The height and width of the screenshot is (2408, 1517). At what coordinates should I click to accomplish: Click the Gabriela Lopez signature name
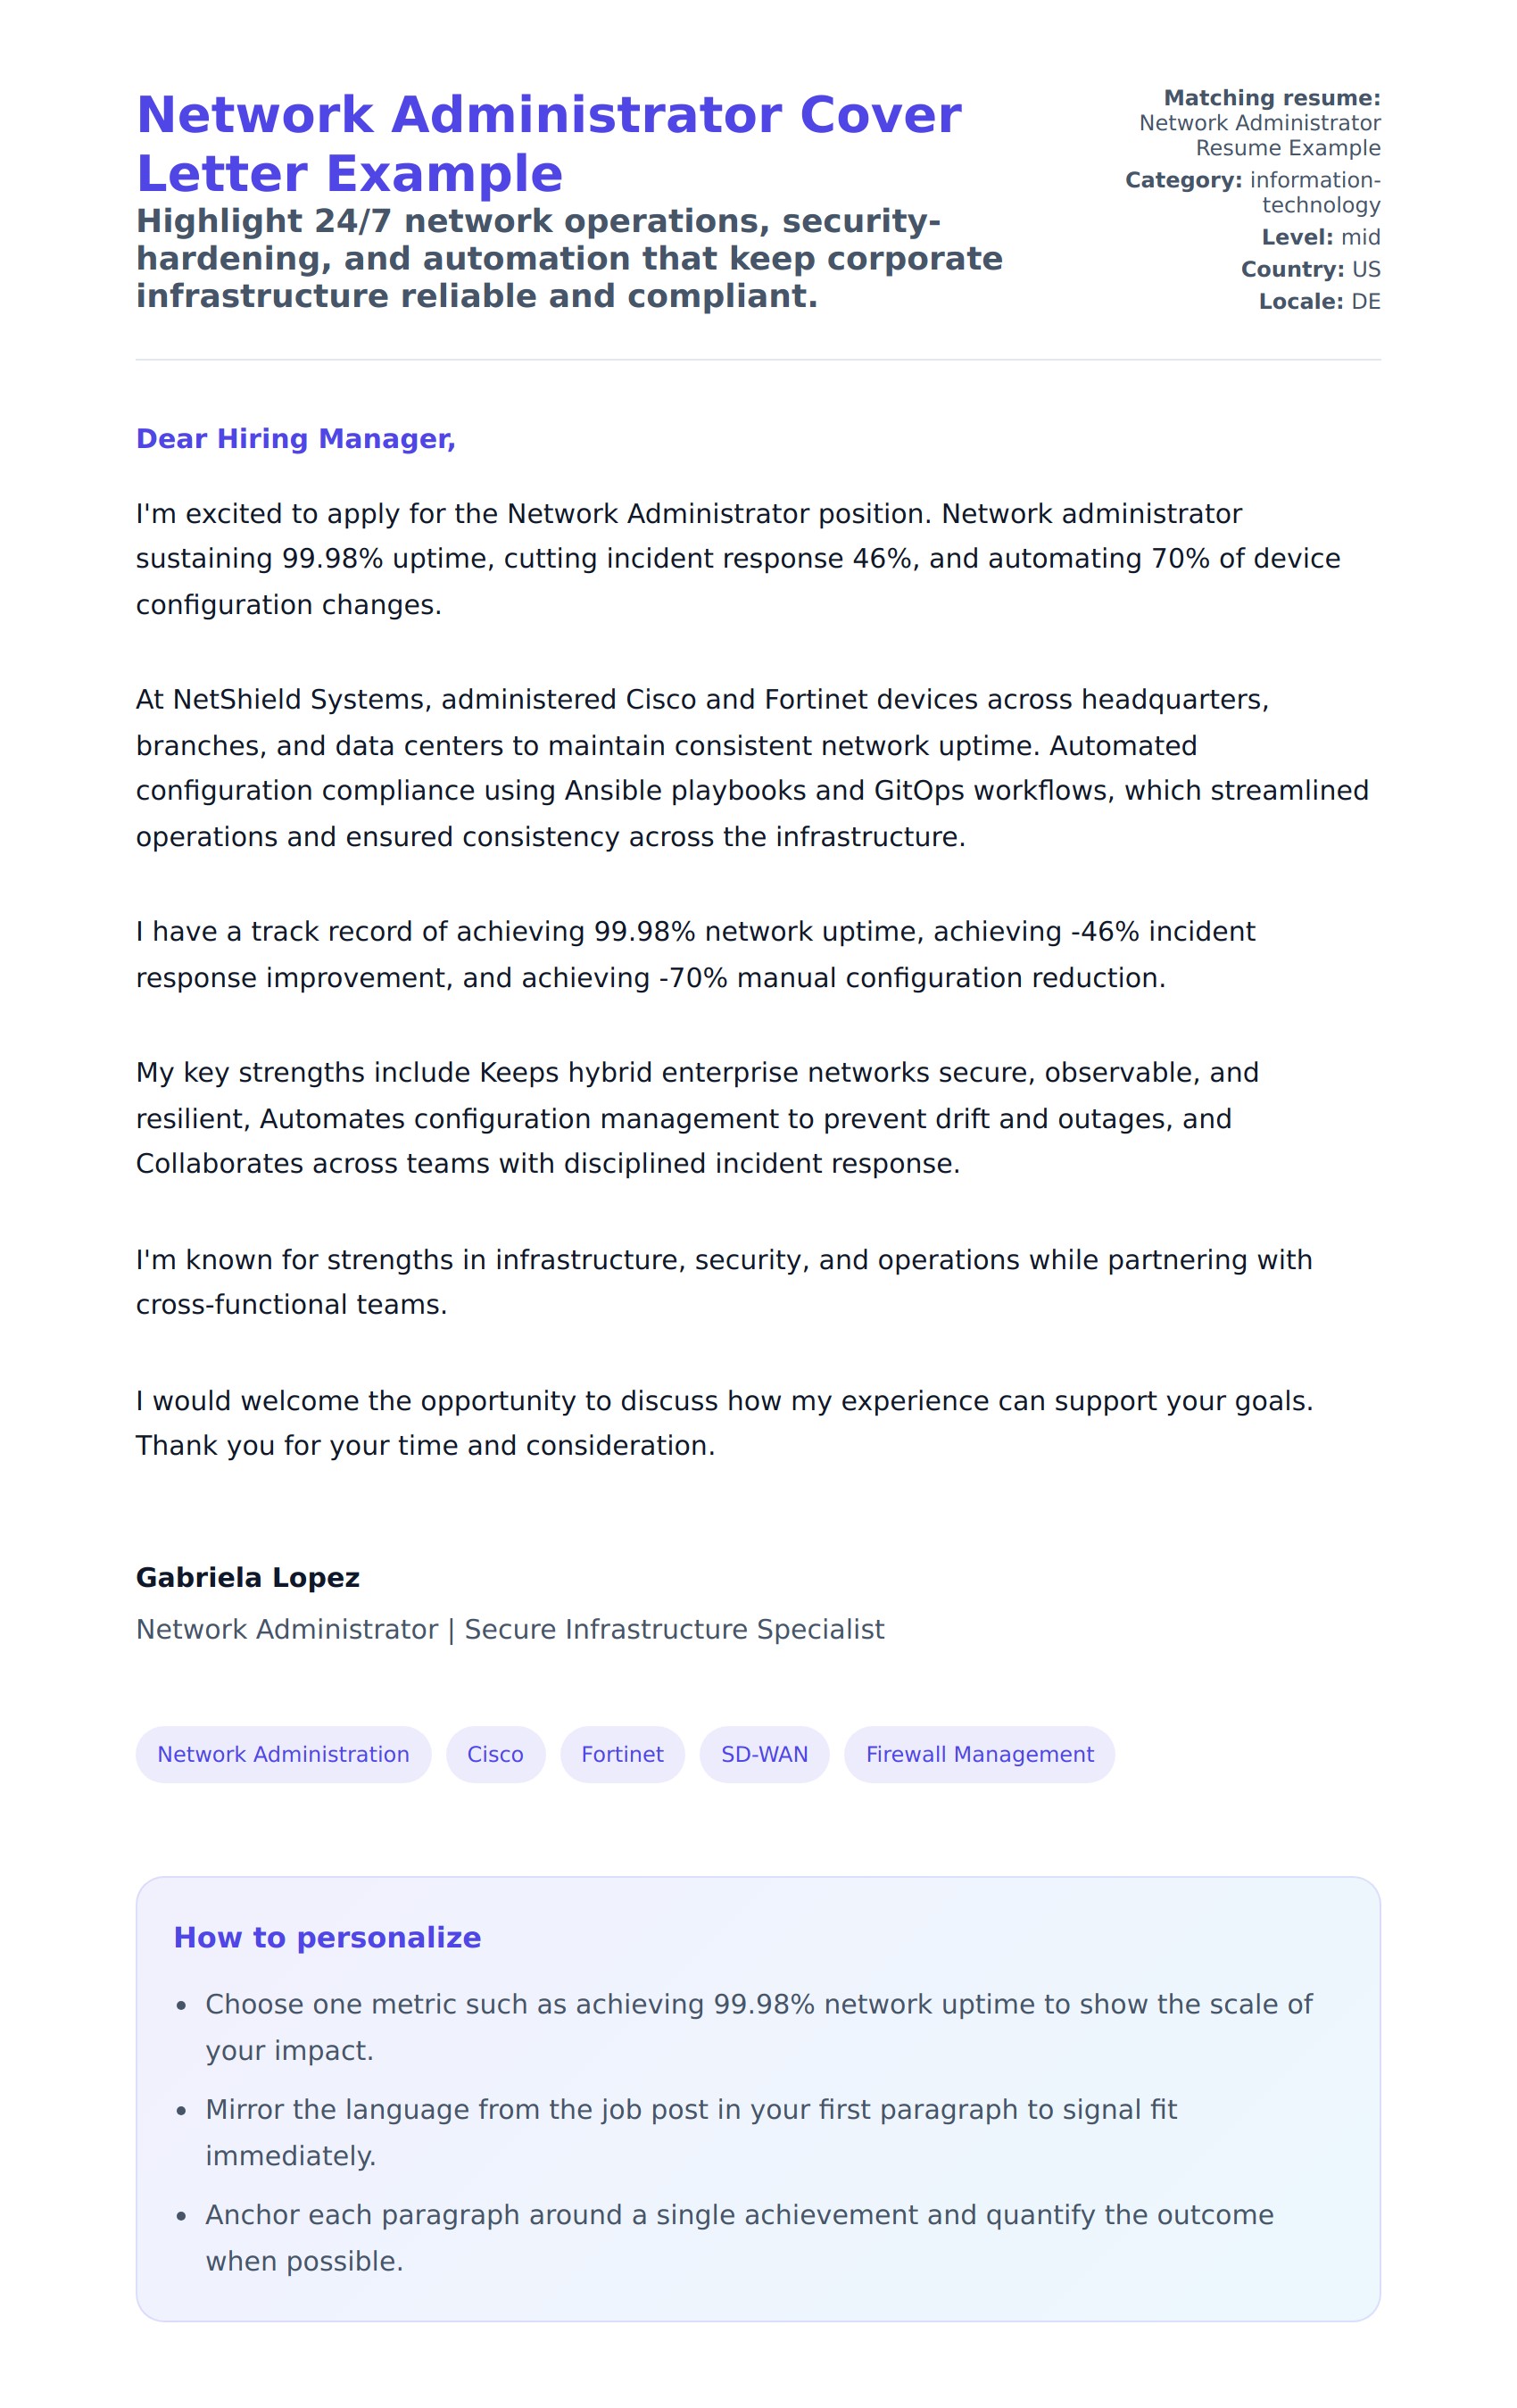(x=248, y=1577)
